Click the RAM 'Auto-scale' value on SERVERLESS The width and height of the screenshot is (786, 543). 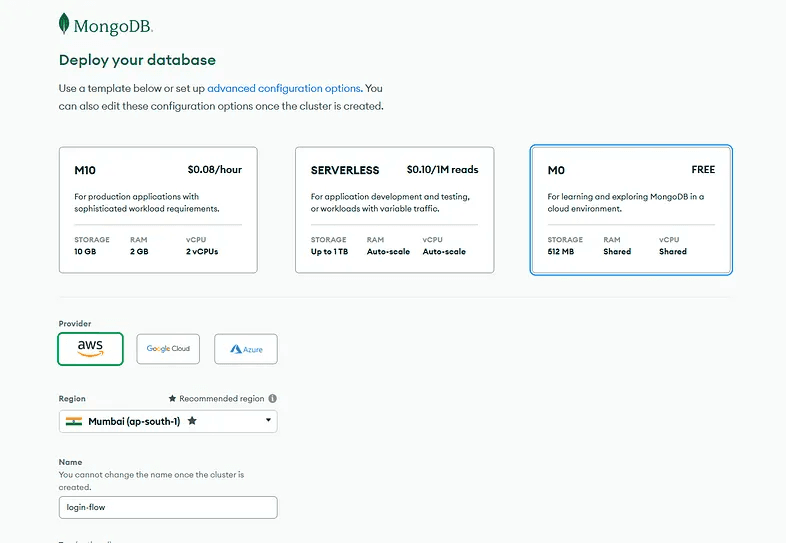[x=388, y=251]
